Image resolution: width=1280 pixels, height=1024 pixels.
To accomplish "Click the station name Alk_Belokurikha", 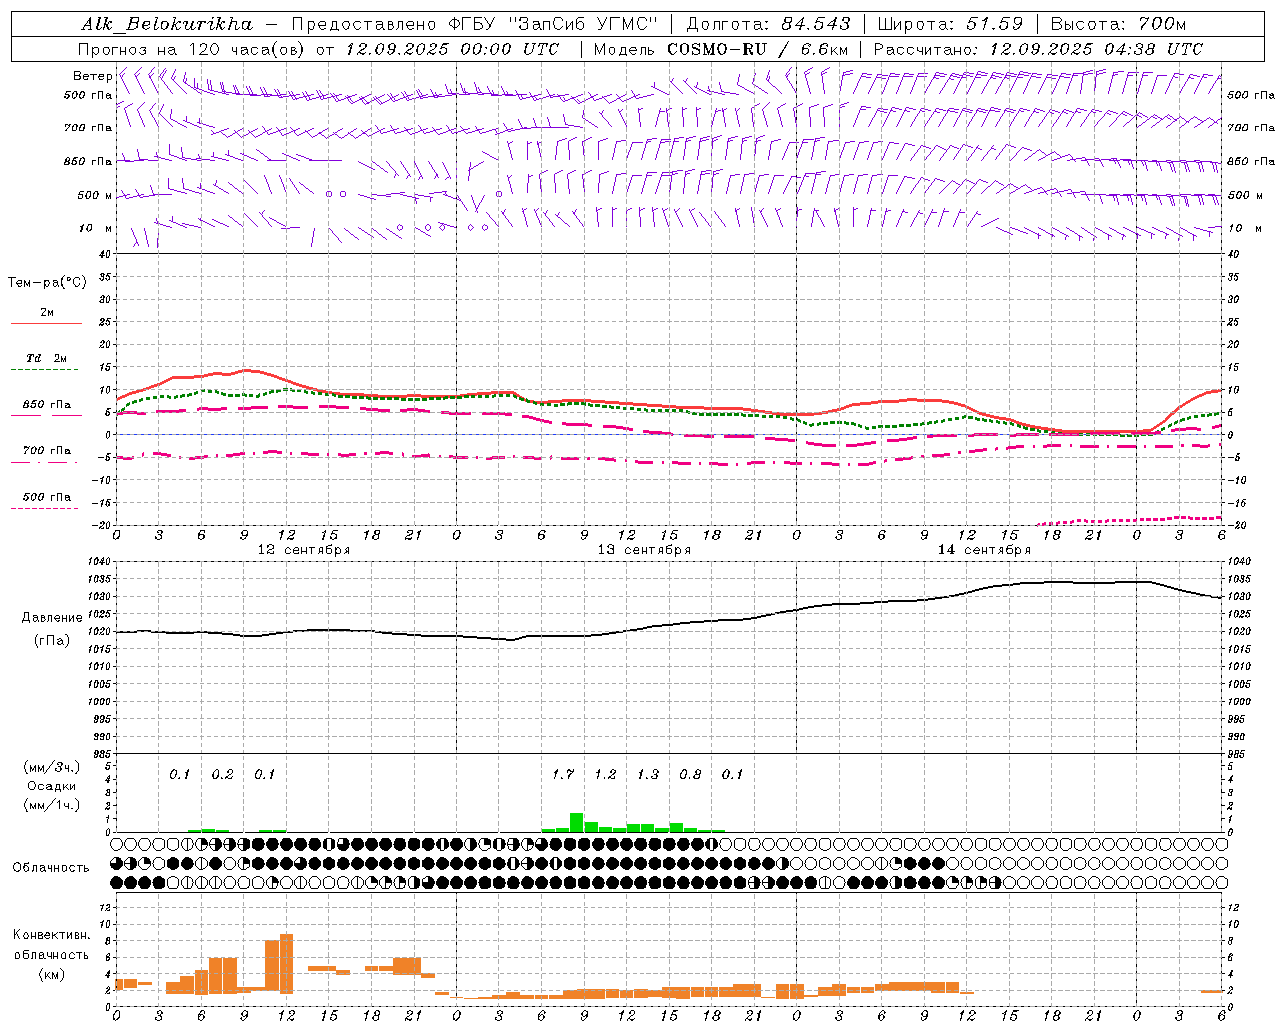I will click(x=167, y=24).
